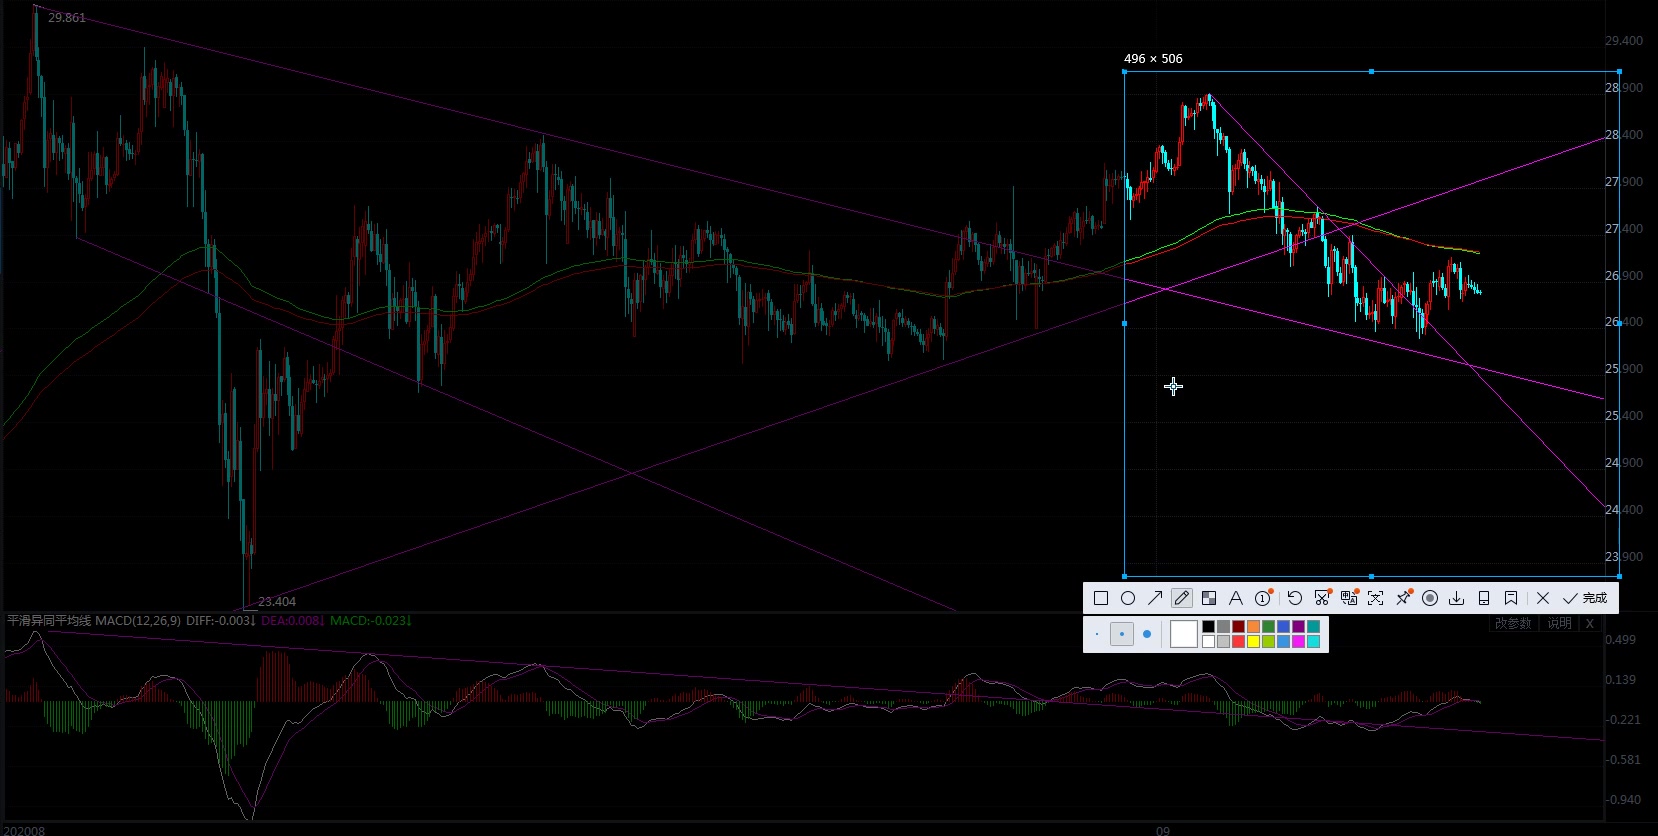The height and width of the screenshot is (836, 1658).
Task: Choose the smallest brush size dot
Action: point(1097,634)
